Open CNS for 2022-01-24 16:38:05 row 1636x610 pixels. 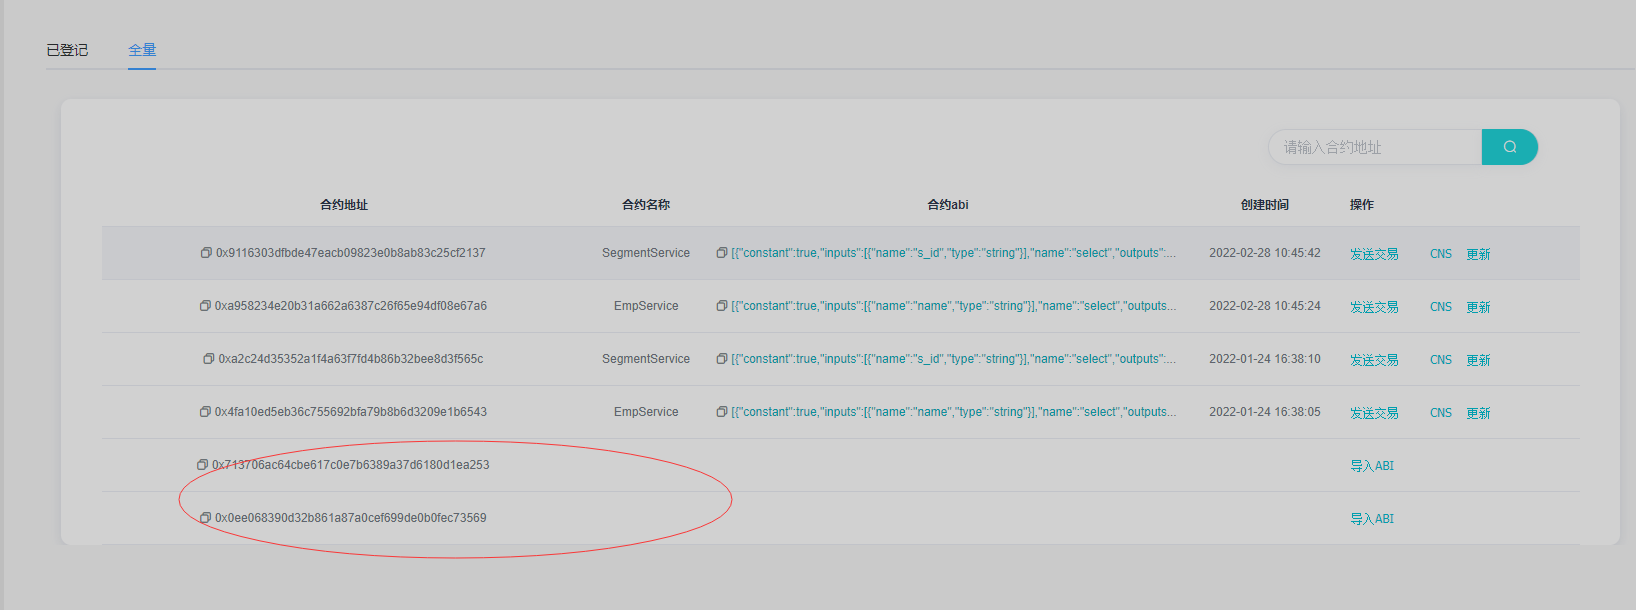click(1441, 413)
